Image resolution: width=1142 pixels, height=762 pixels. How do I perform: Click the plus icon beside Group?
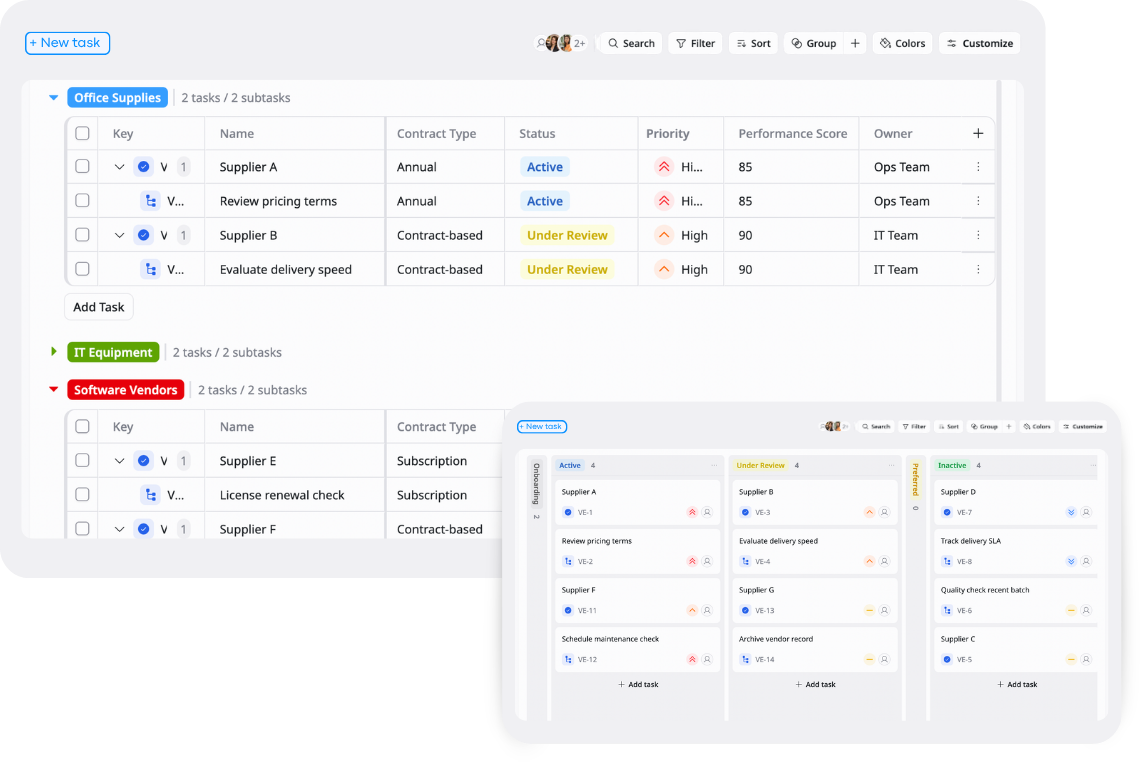(855, 44)
